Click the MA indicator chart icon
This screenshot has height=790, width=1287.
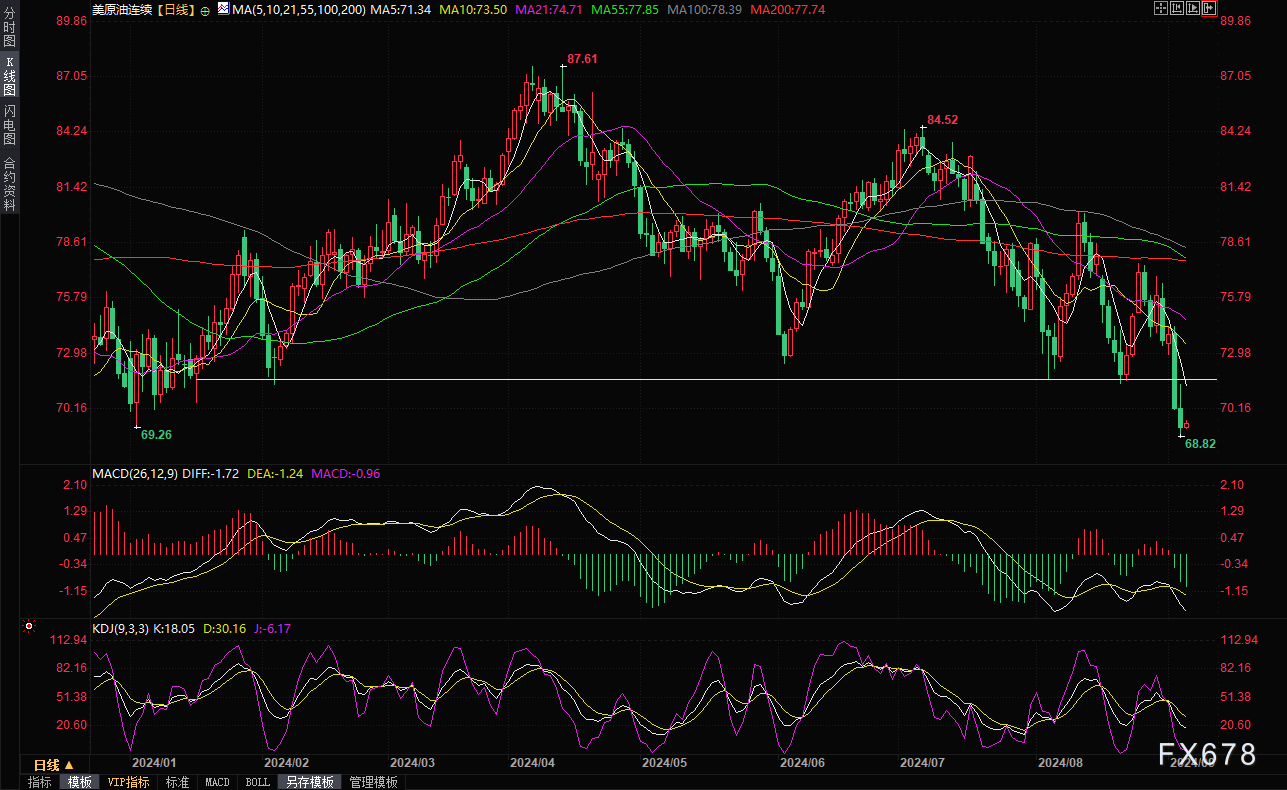click(222, 9)
